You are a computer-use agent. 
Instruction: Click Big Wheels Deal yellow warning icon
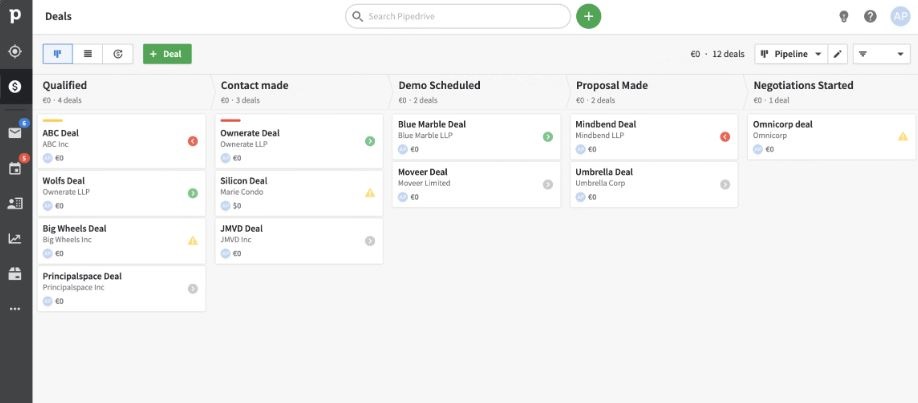point(193,241)
